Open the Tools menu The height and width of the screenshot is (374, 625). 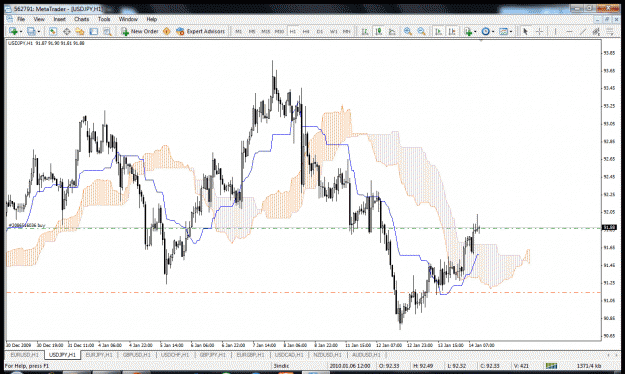(x=104, y=19)
